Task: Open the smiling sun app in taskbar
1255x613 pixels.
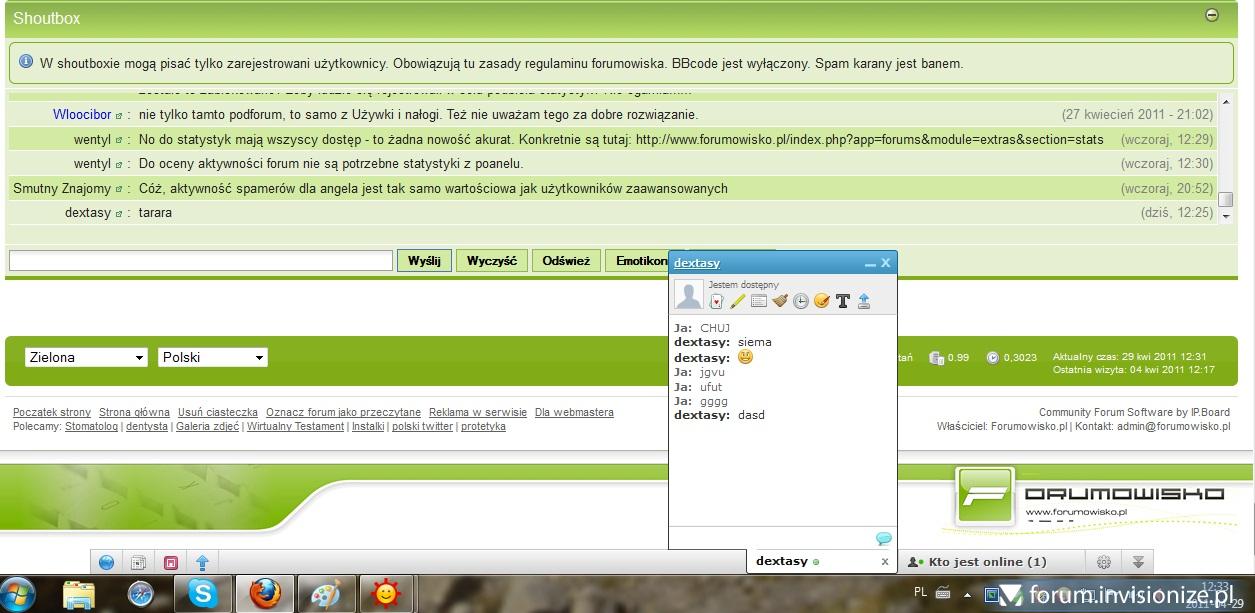Action: coord(385,594)
